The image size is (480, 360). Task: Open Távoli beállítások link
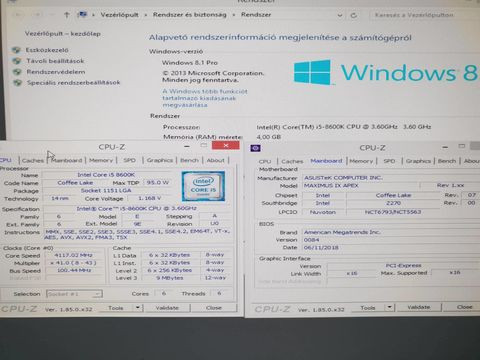pos(55,61)
